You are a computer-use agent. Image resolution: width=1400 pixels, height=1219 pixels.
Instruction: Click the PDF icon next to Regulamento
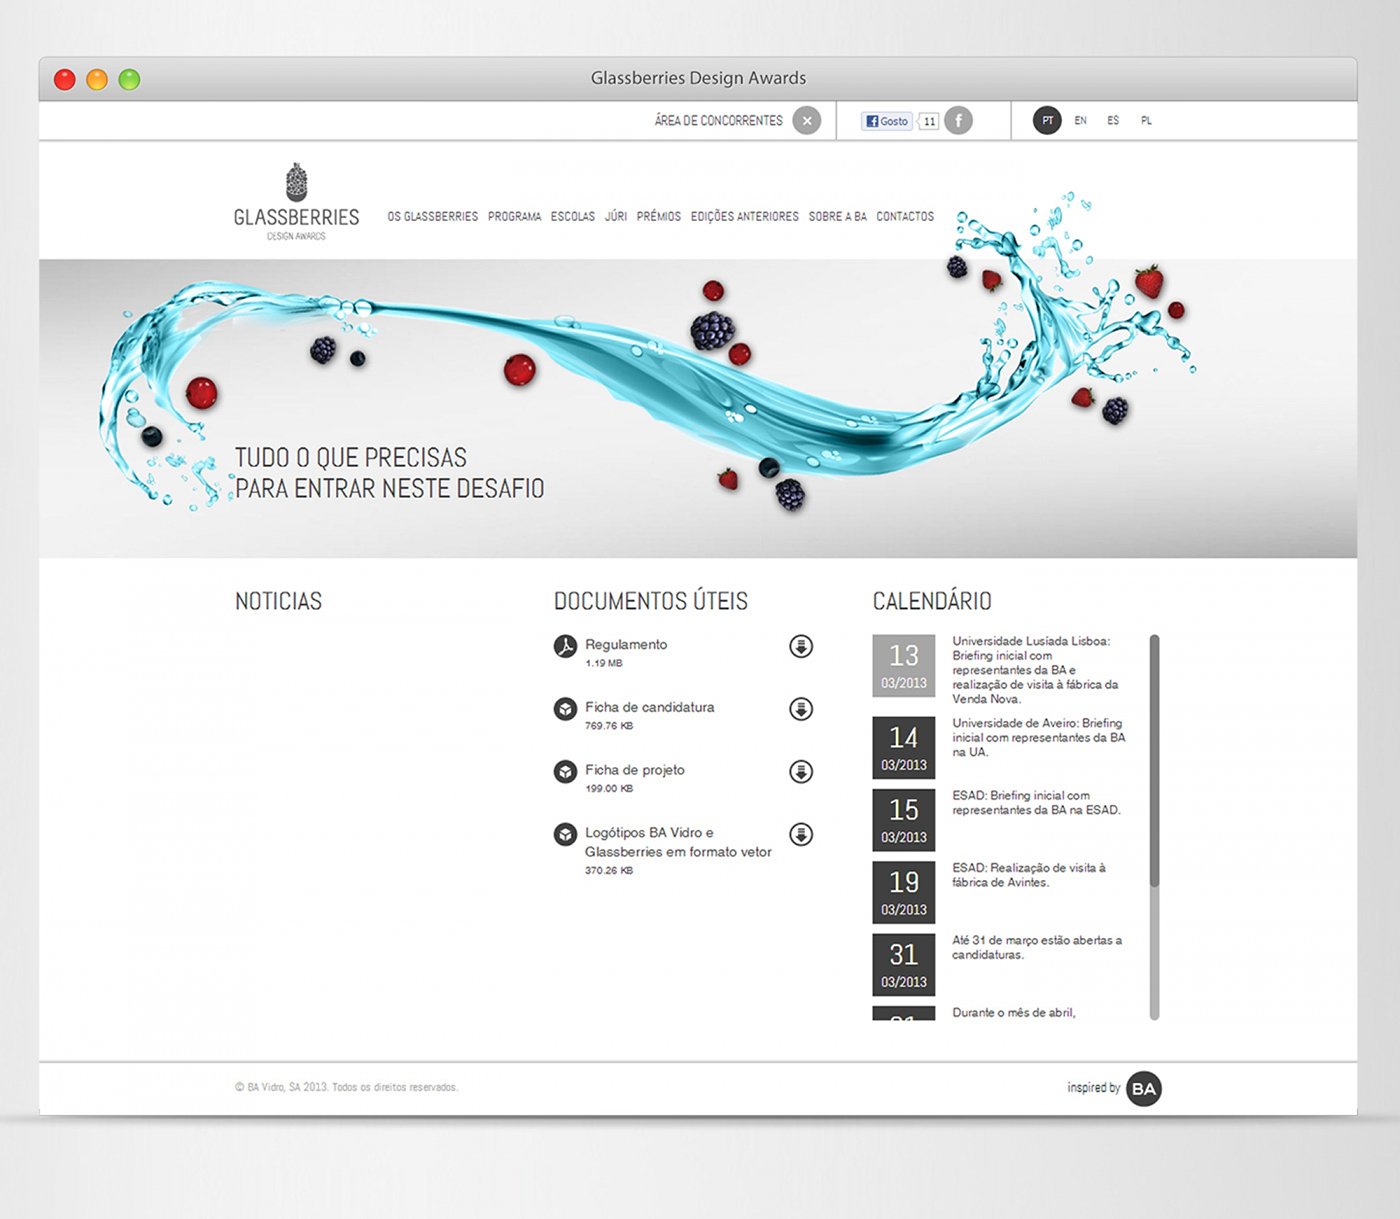(x=566, y=647)
